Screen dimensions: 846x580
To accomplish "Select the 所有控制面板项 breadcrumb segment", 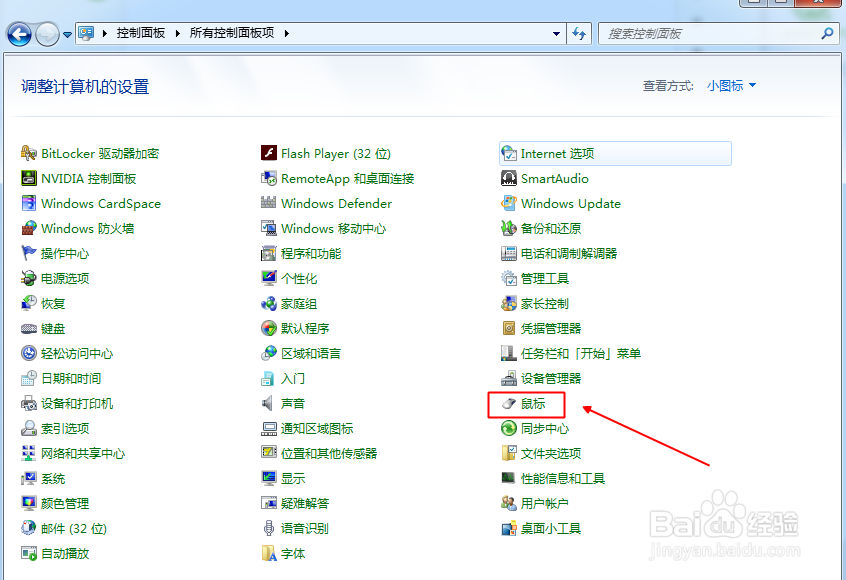I will pyautogui.click(x=232, y=33).
